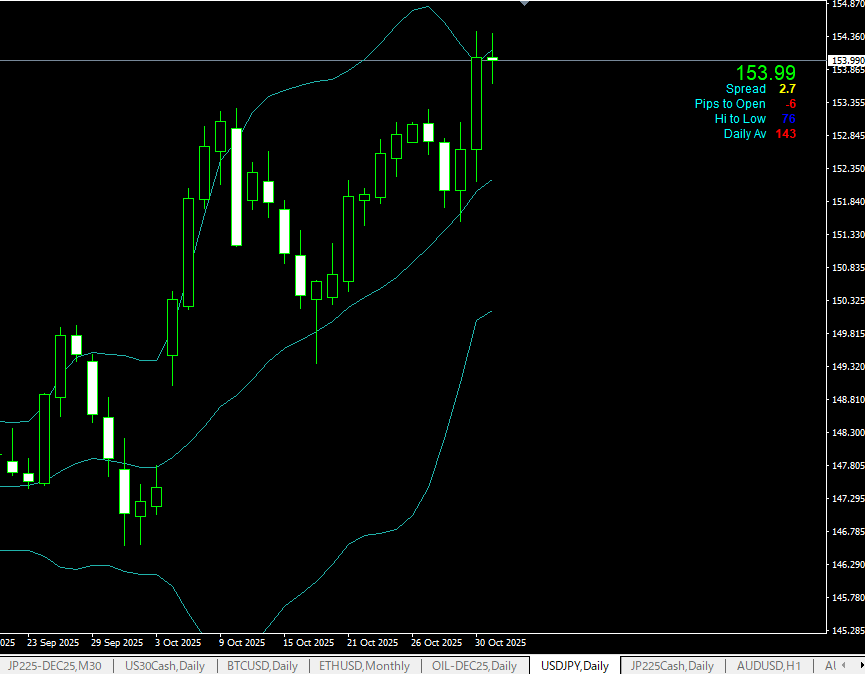The width and height of the screenshot is (865, 674).
Task: Click the 23 Sep 2025 date label
Action: 53,642
